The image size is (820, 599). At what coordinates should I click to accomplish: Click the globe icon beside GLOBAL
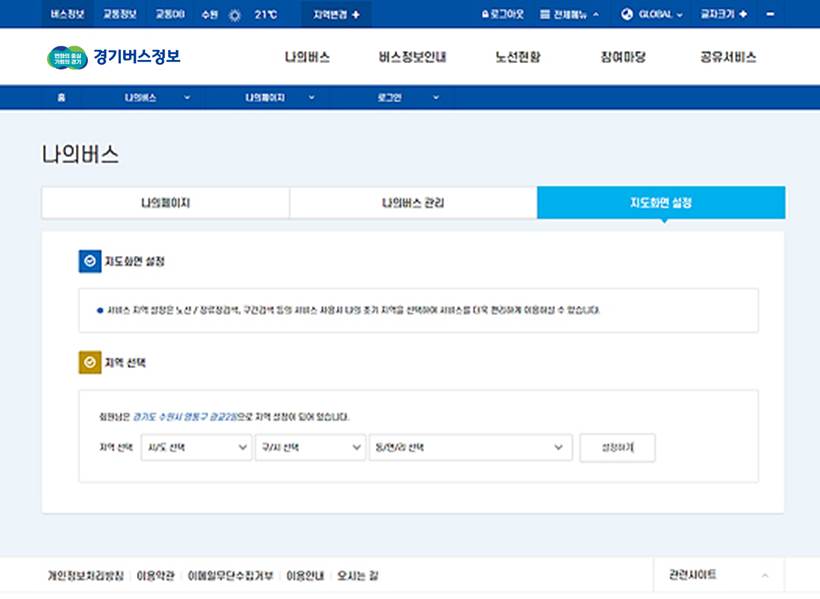627,15
